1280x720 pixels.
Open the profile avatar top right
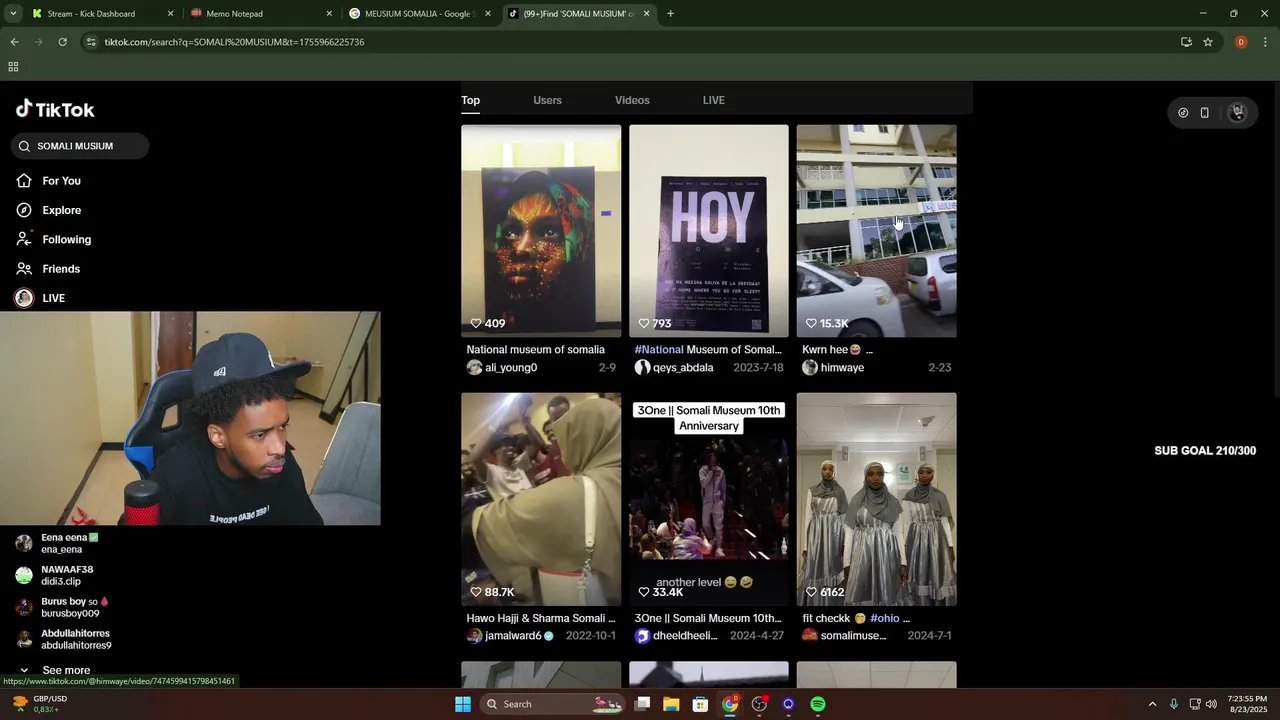pos(1237,113)
